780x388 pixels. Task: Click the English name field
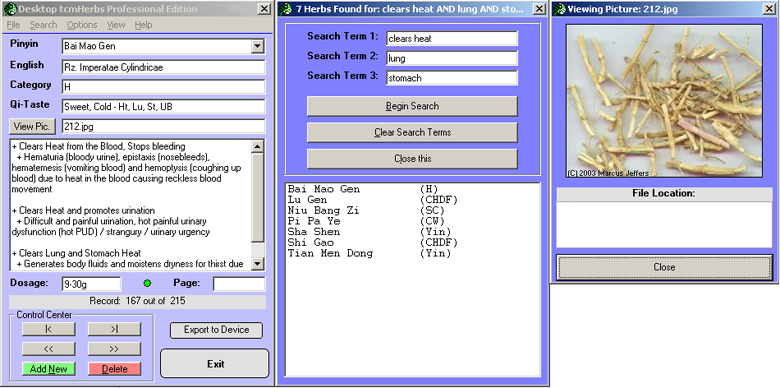pos(164,67)
